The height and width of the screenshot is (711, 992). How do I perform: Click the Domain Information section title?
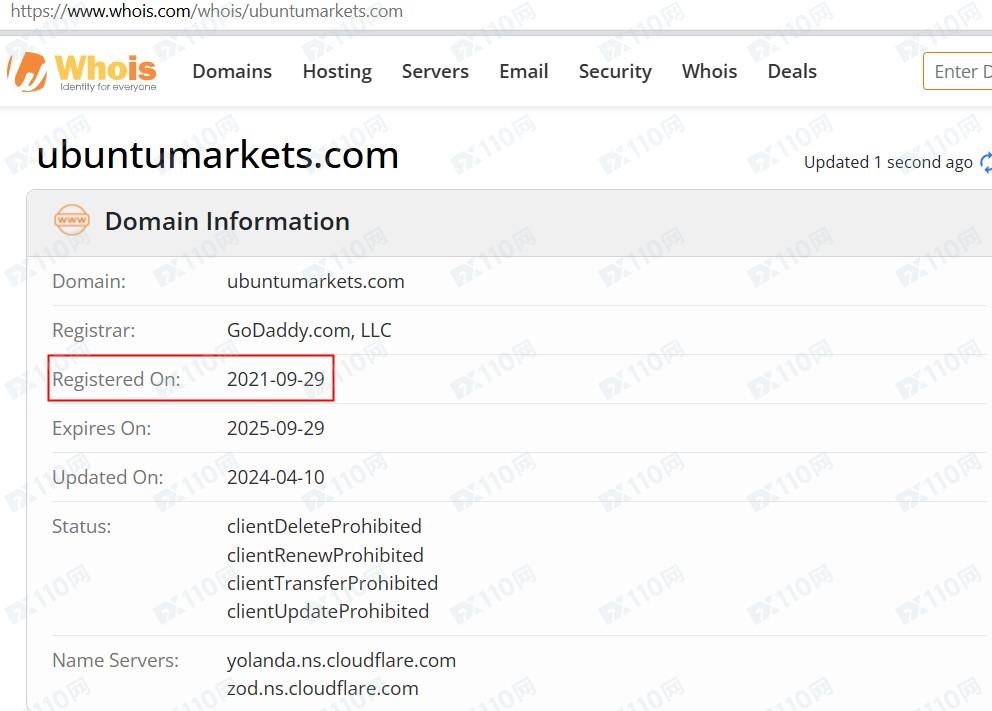tap(227, 221)
